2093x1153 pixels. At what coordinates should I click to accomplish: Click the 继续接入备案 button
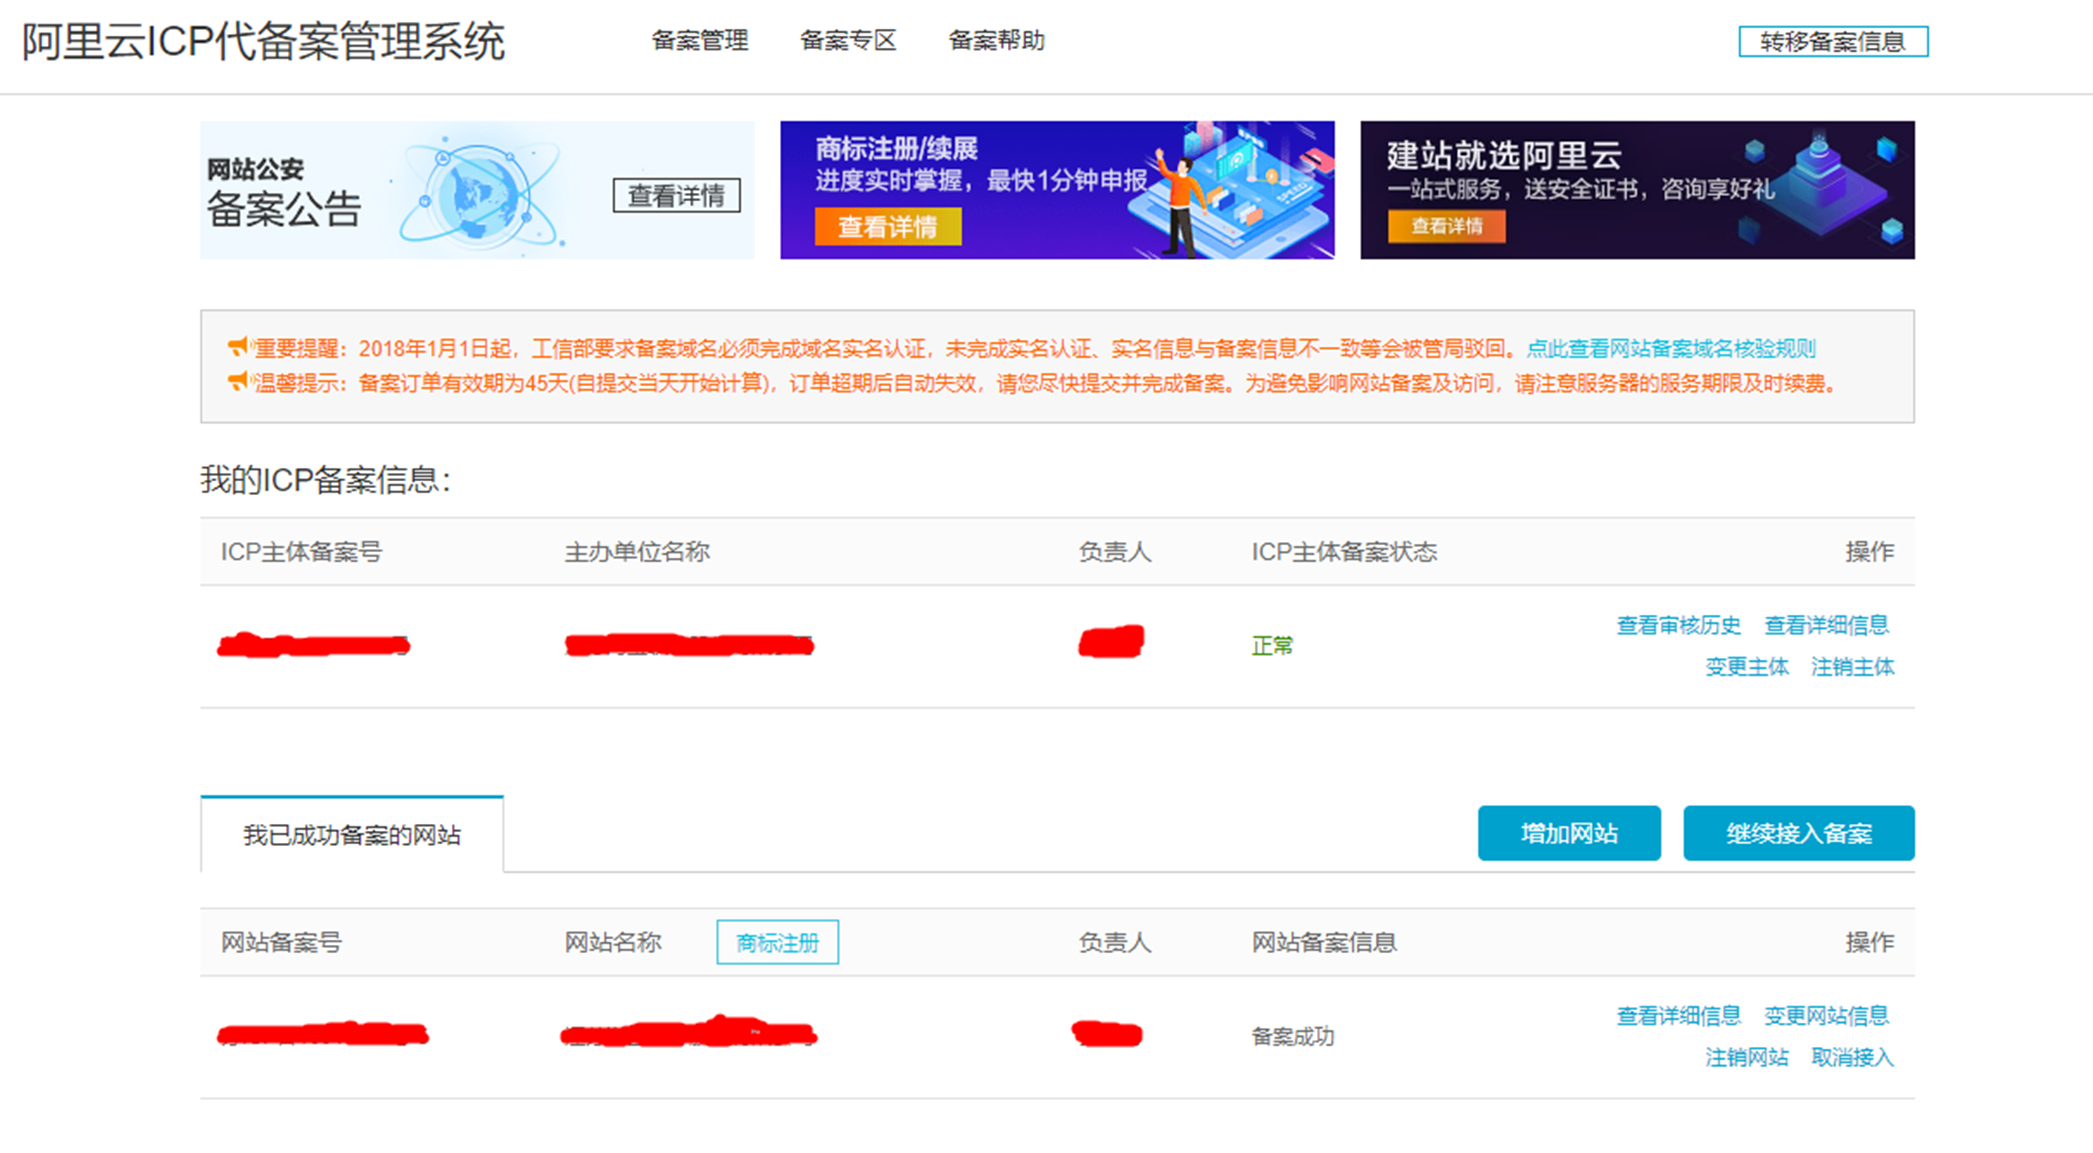(x=1798, y=833)
